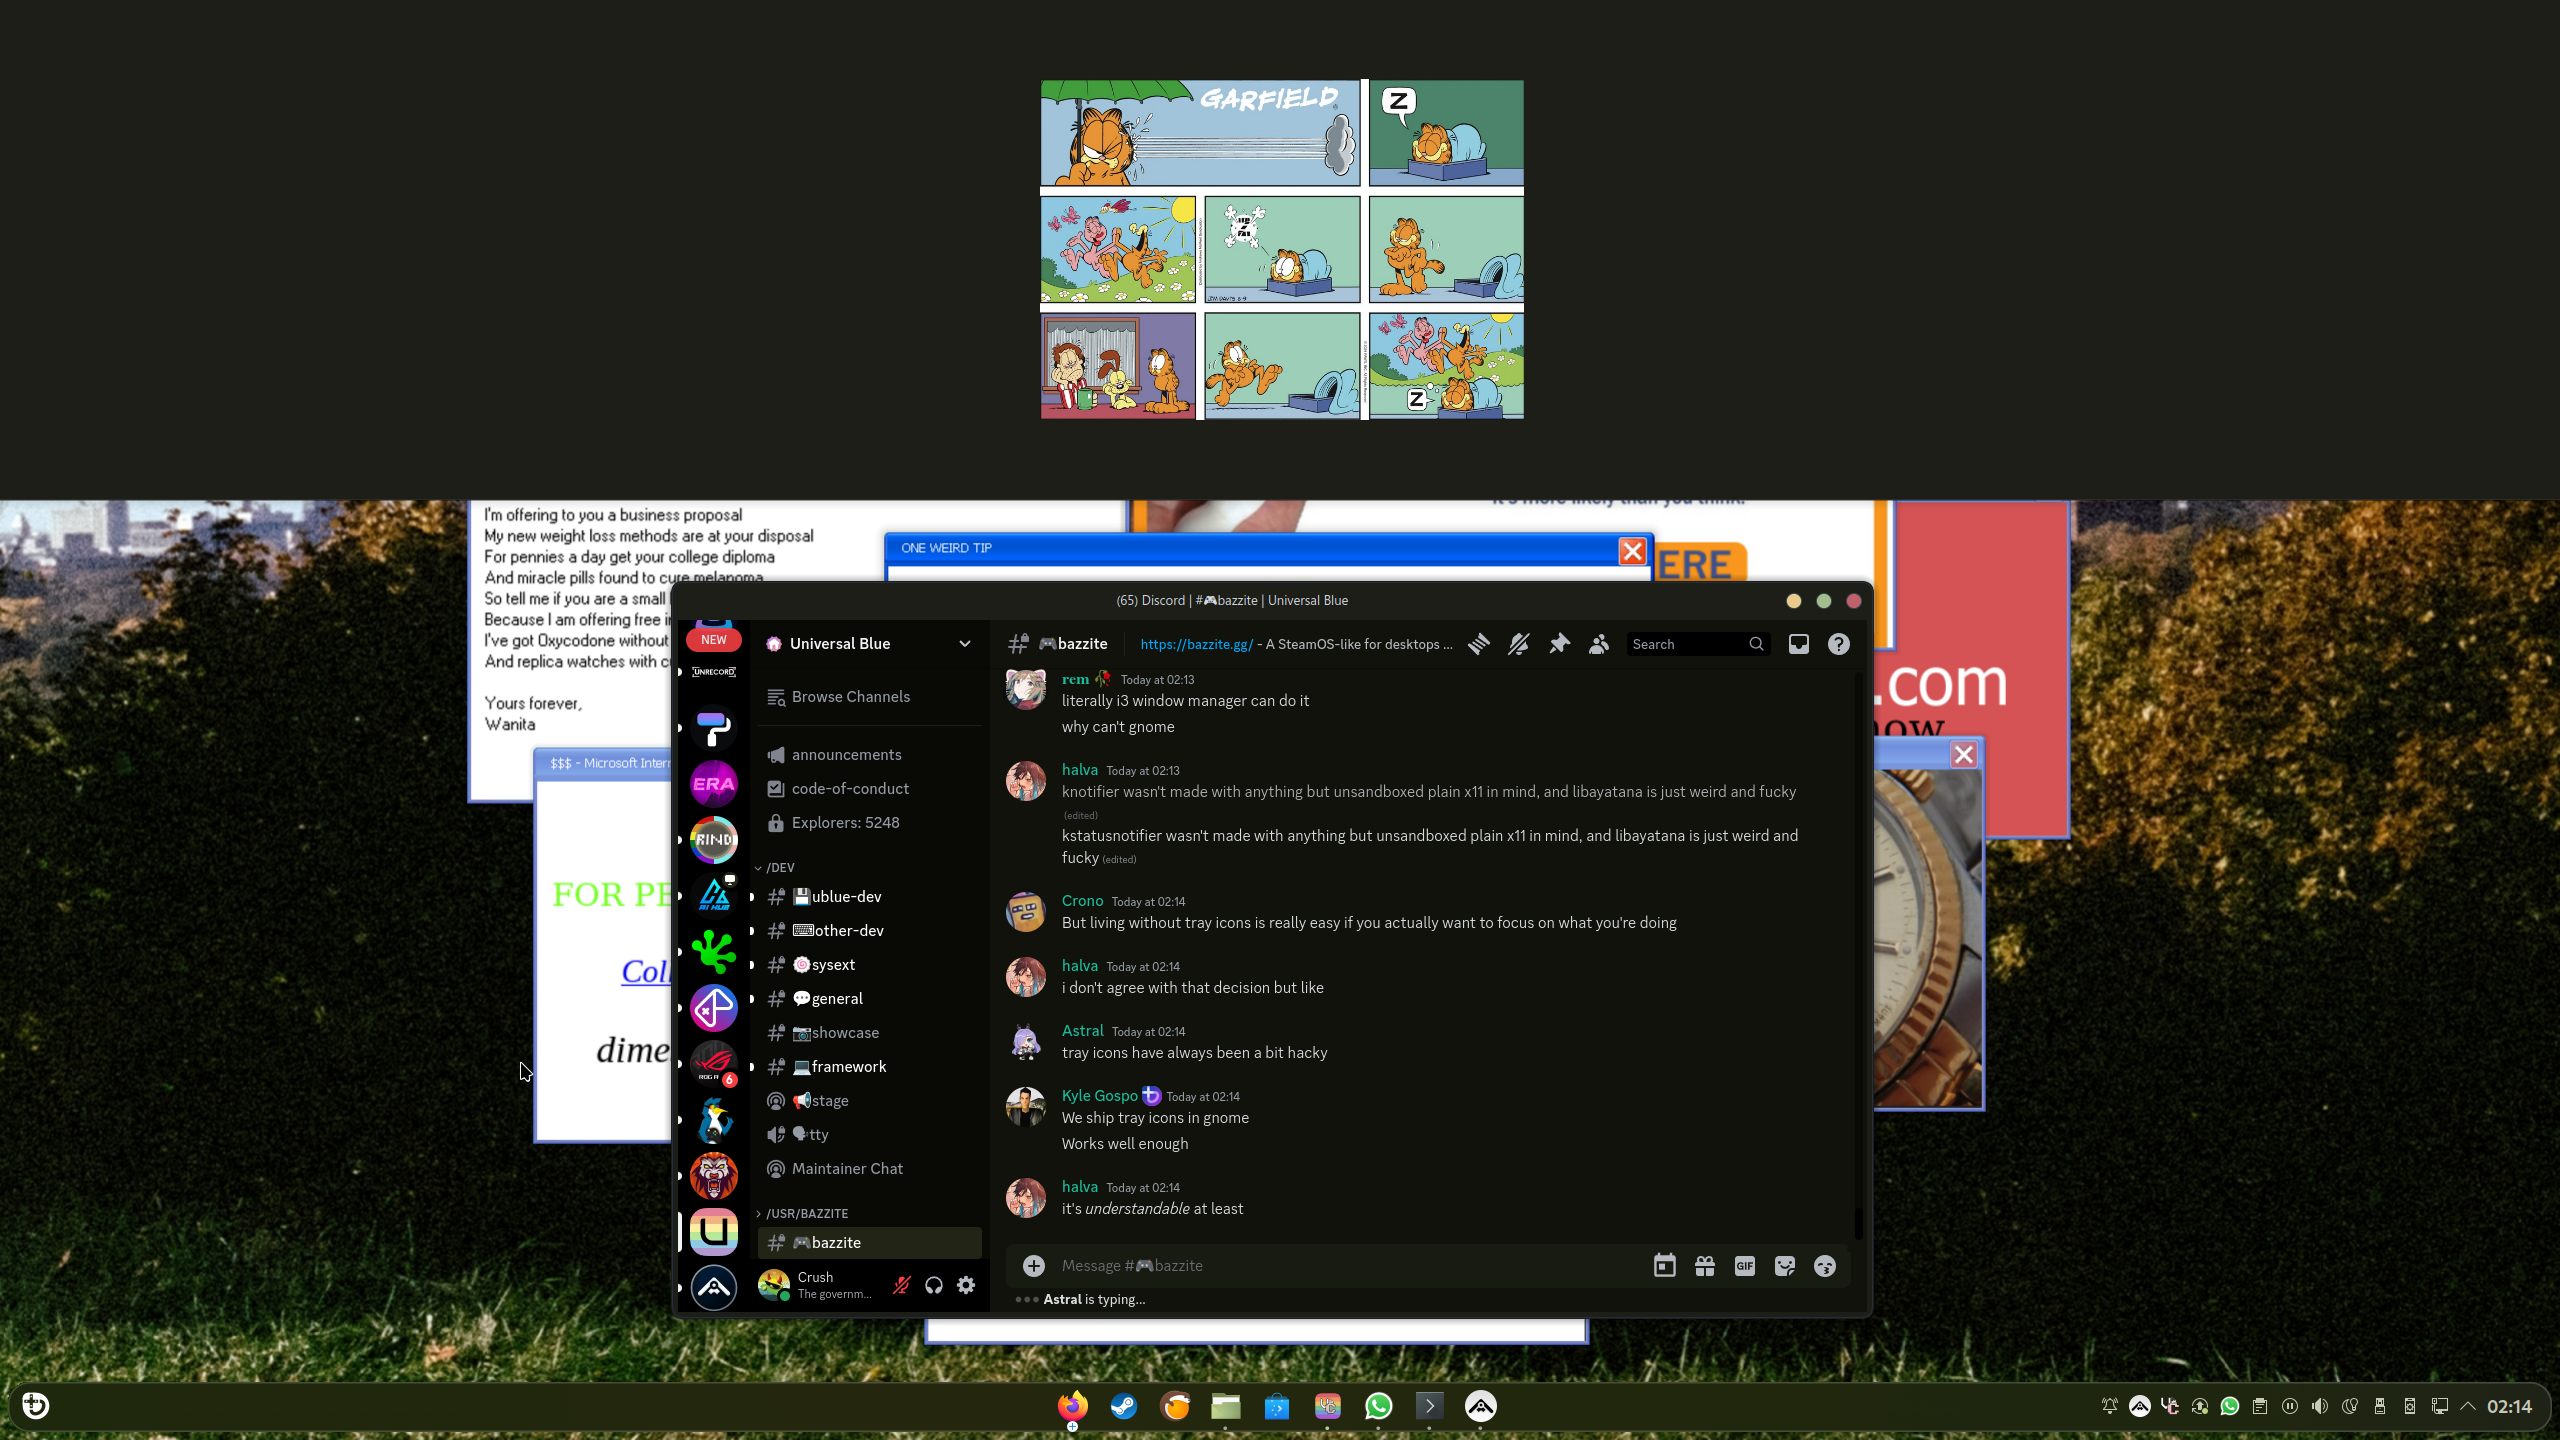The width and height of the screenshot is (2560, 1440).
Task: Unmute the microphone in user panel
Action: 901,1285
